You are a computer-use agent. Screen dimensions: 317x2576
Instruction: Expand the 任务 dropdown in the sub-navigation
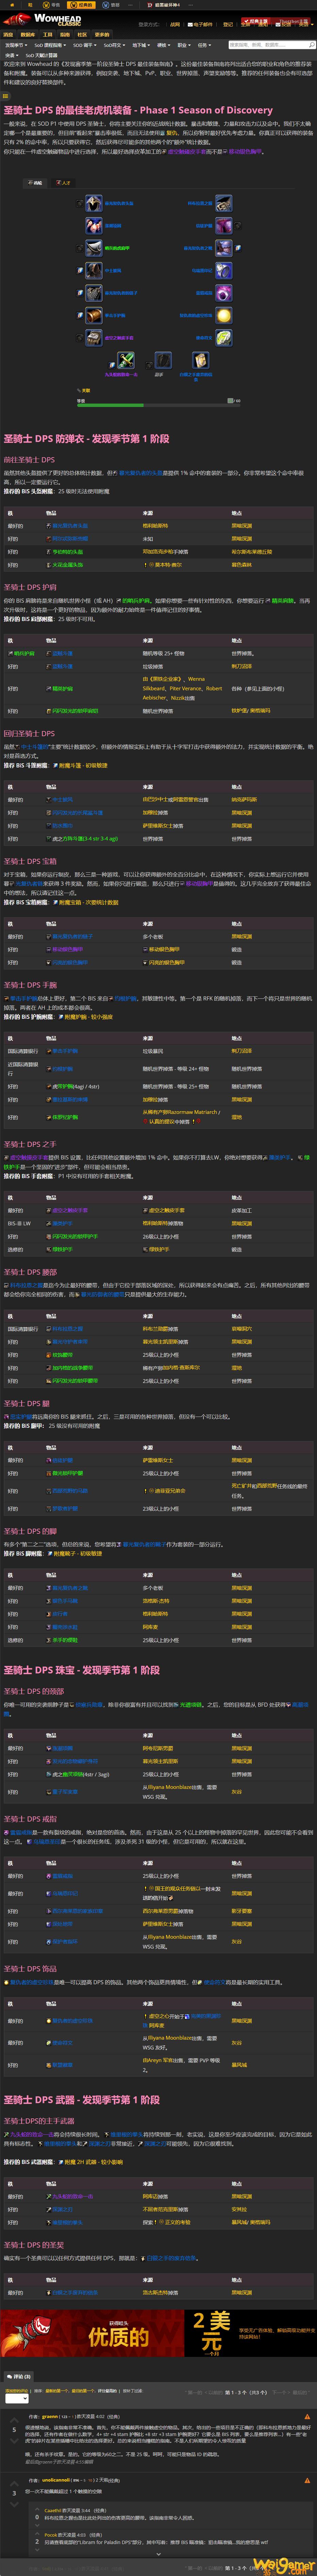click(204, 45)
